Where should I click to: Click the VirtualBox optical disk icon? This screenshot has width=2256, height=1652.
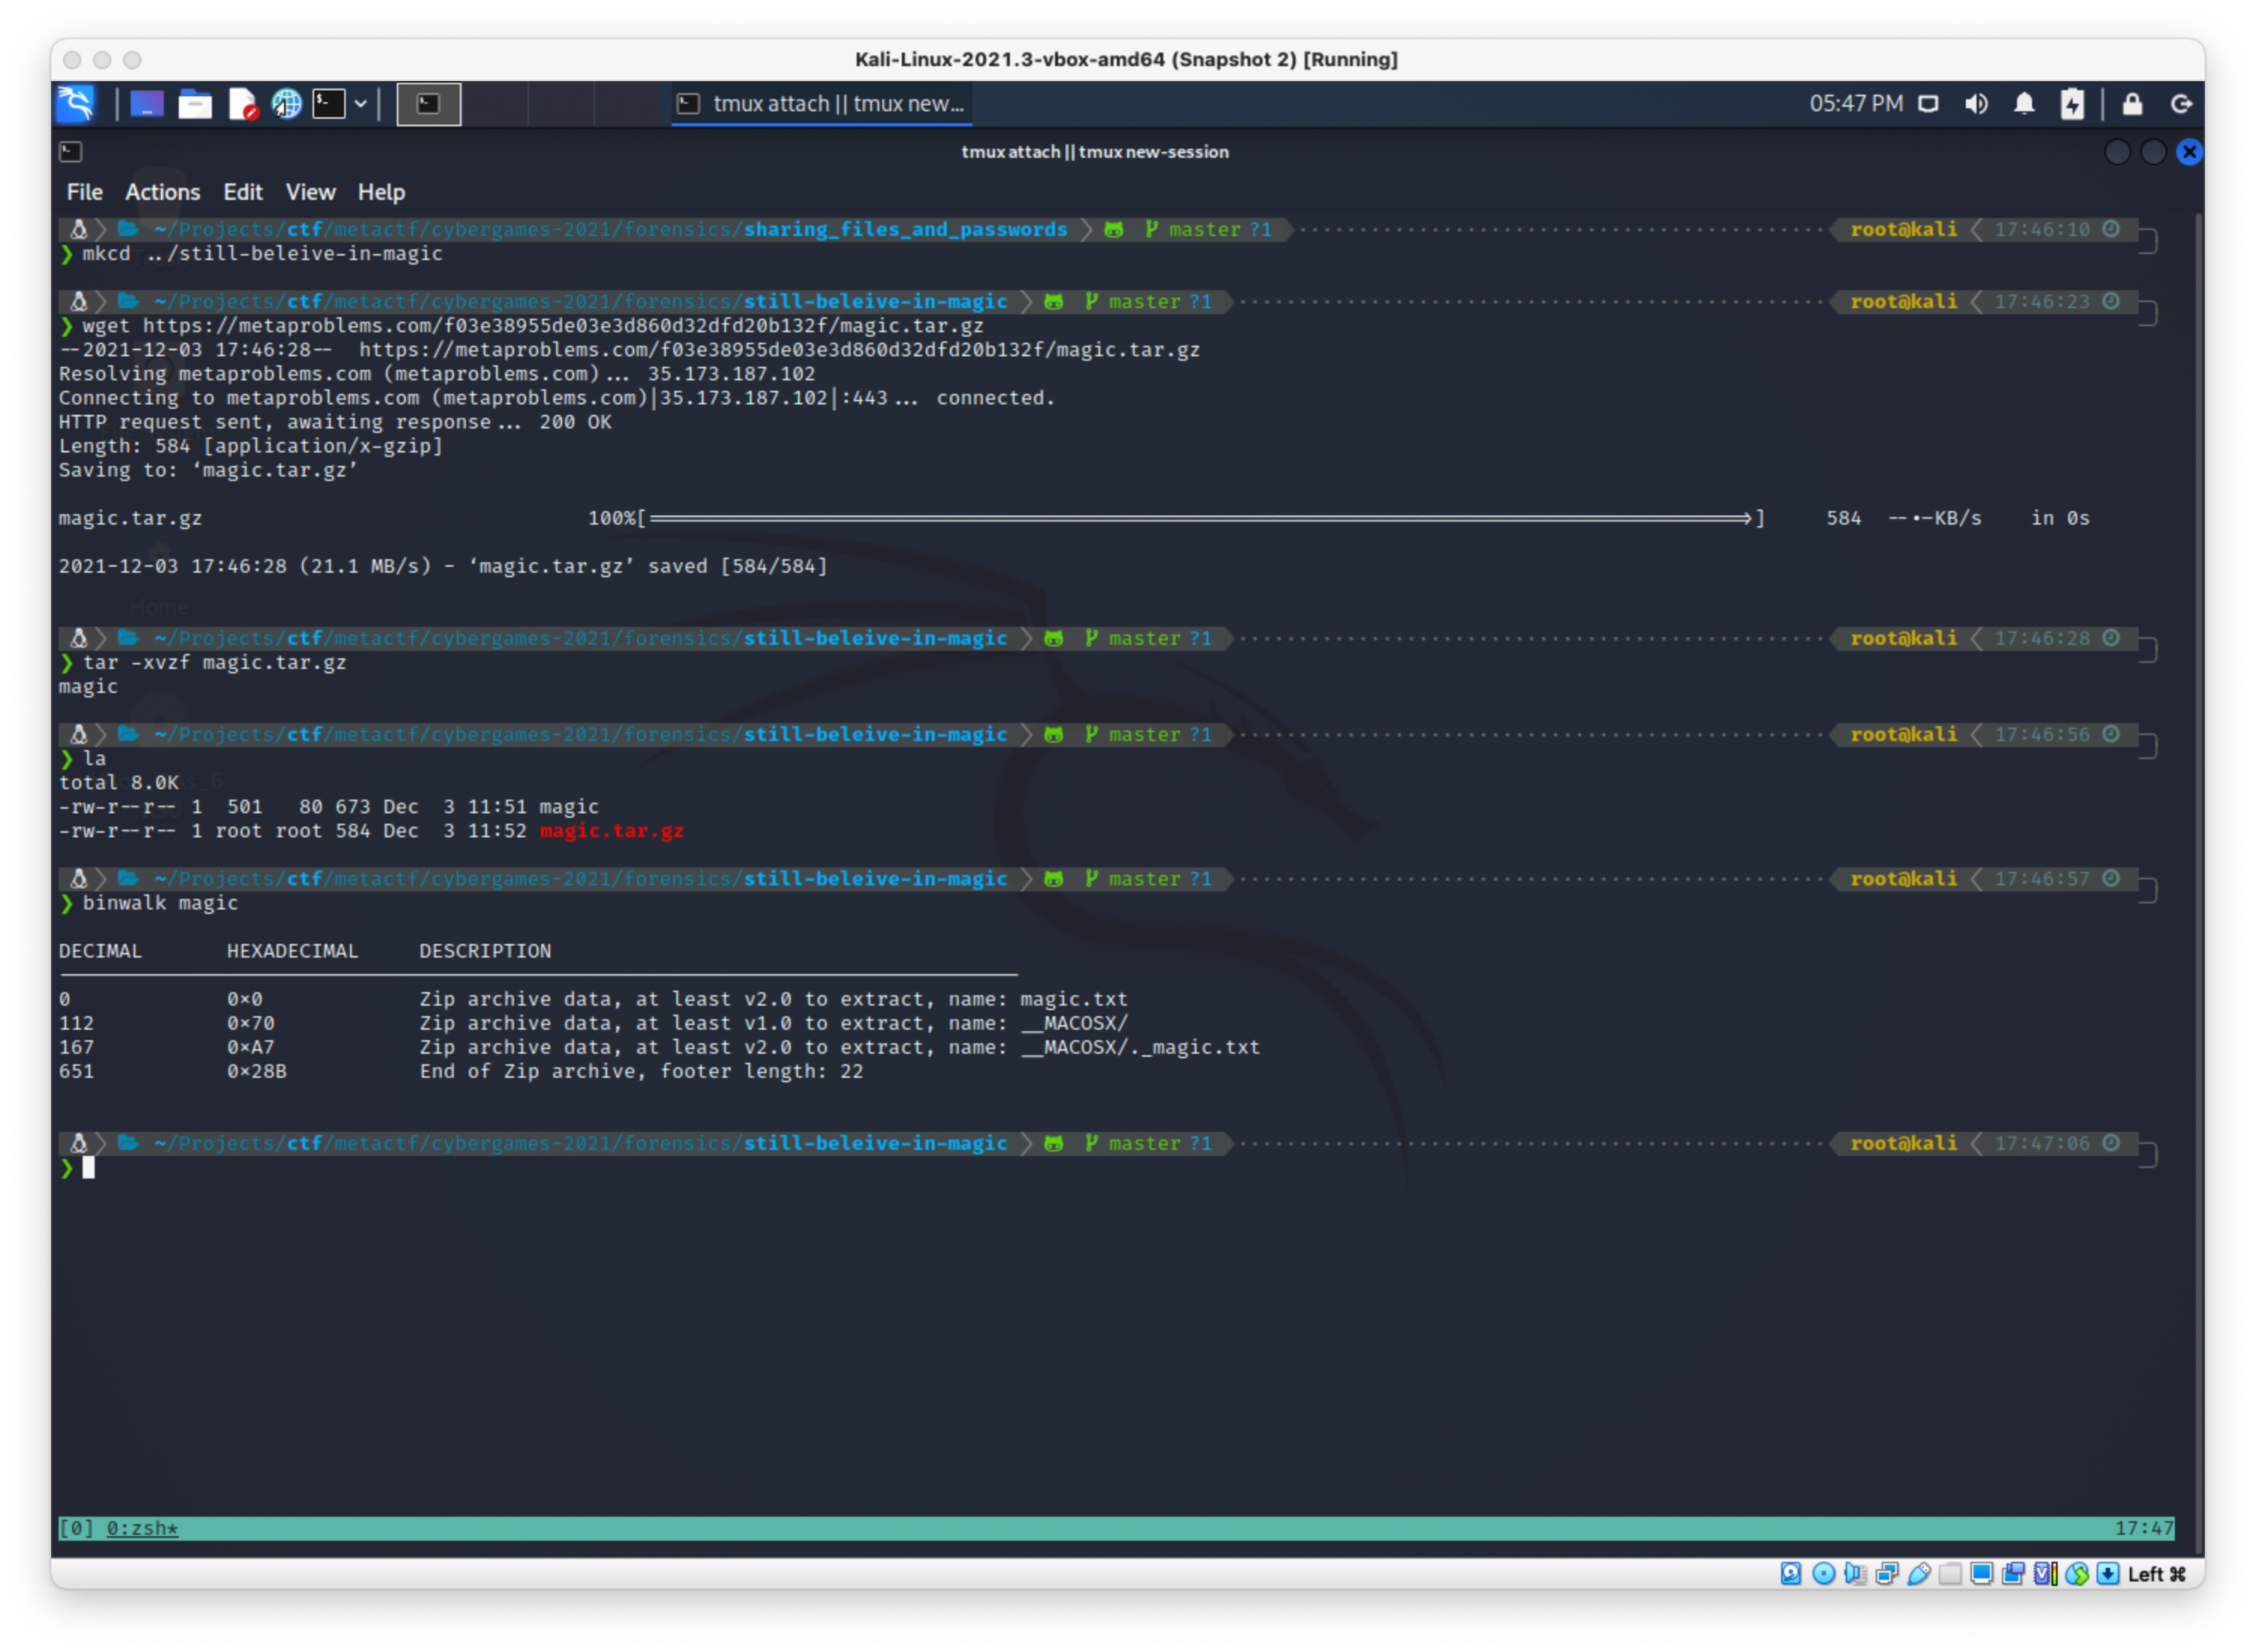[1823, 1574]
